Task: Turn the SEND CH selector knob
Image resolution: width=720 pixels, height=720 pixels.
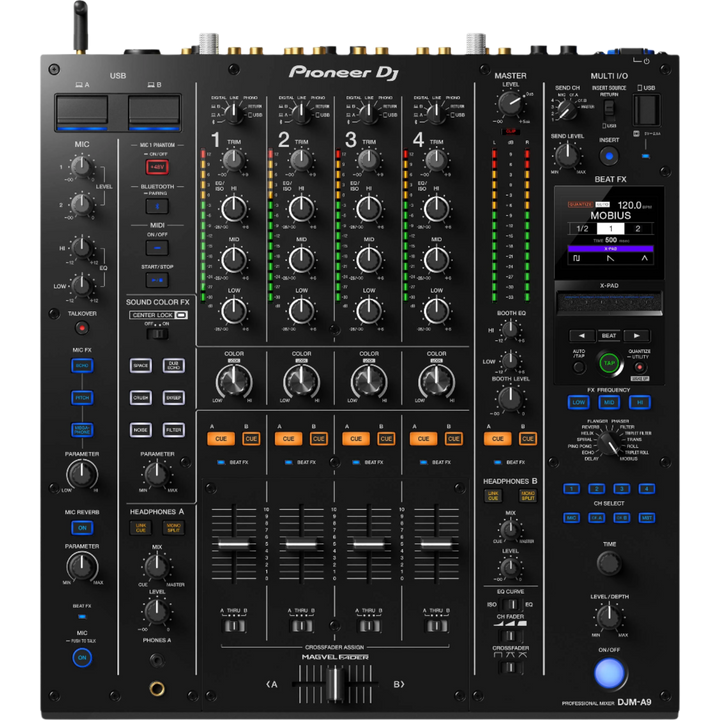Action: point(567,109)
